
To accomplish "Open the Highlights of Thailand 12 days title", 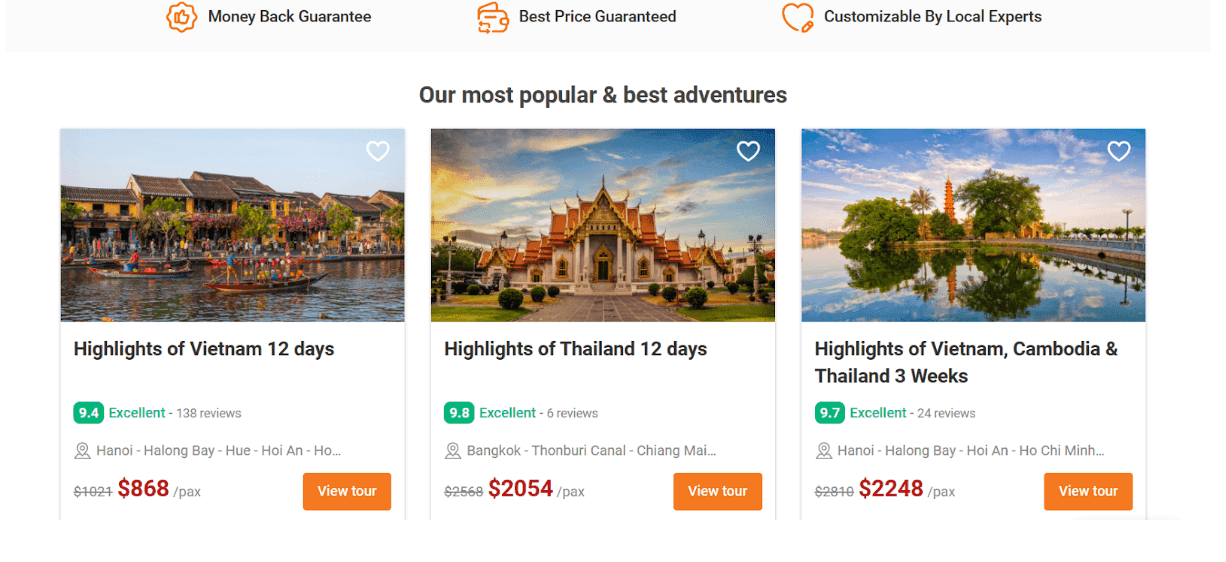I will pos(575,349).
